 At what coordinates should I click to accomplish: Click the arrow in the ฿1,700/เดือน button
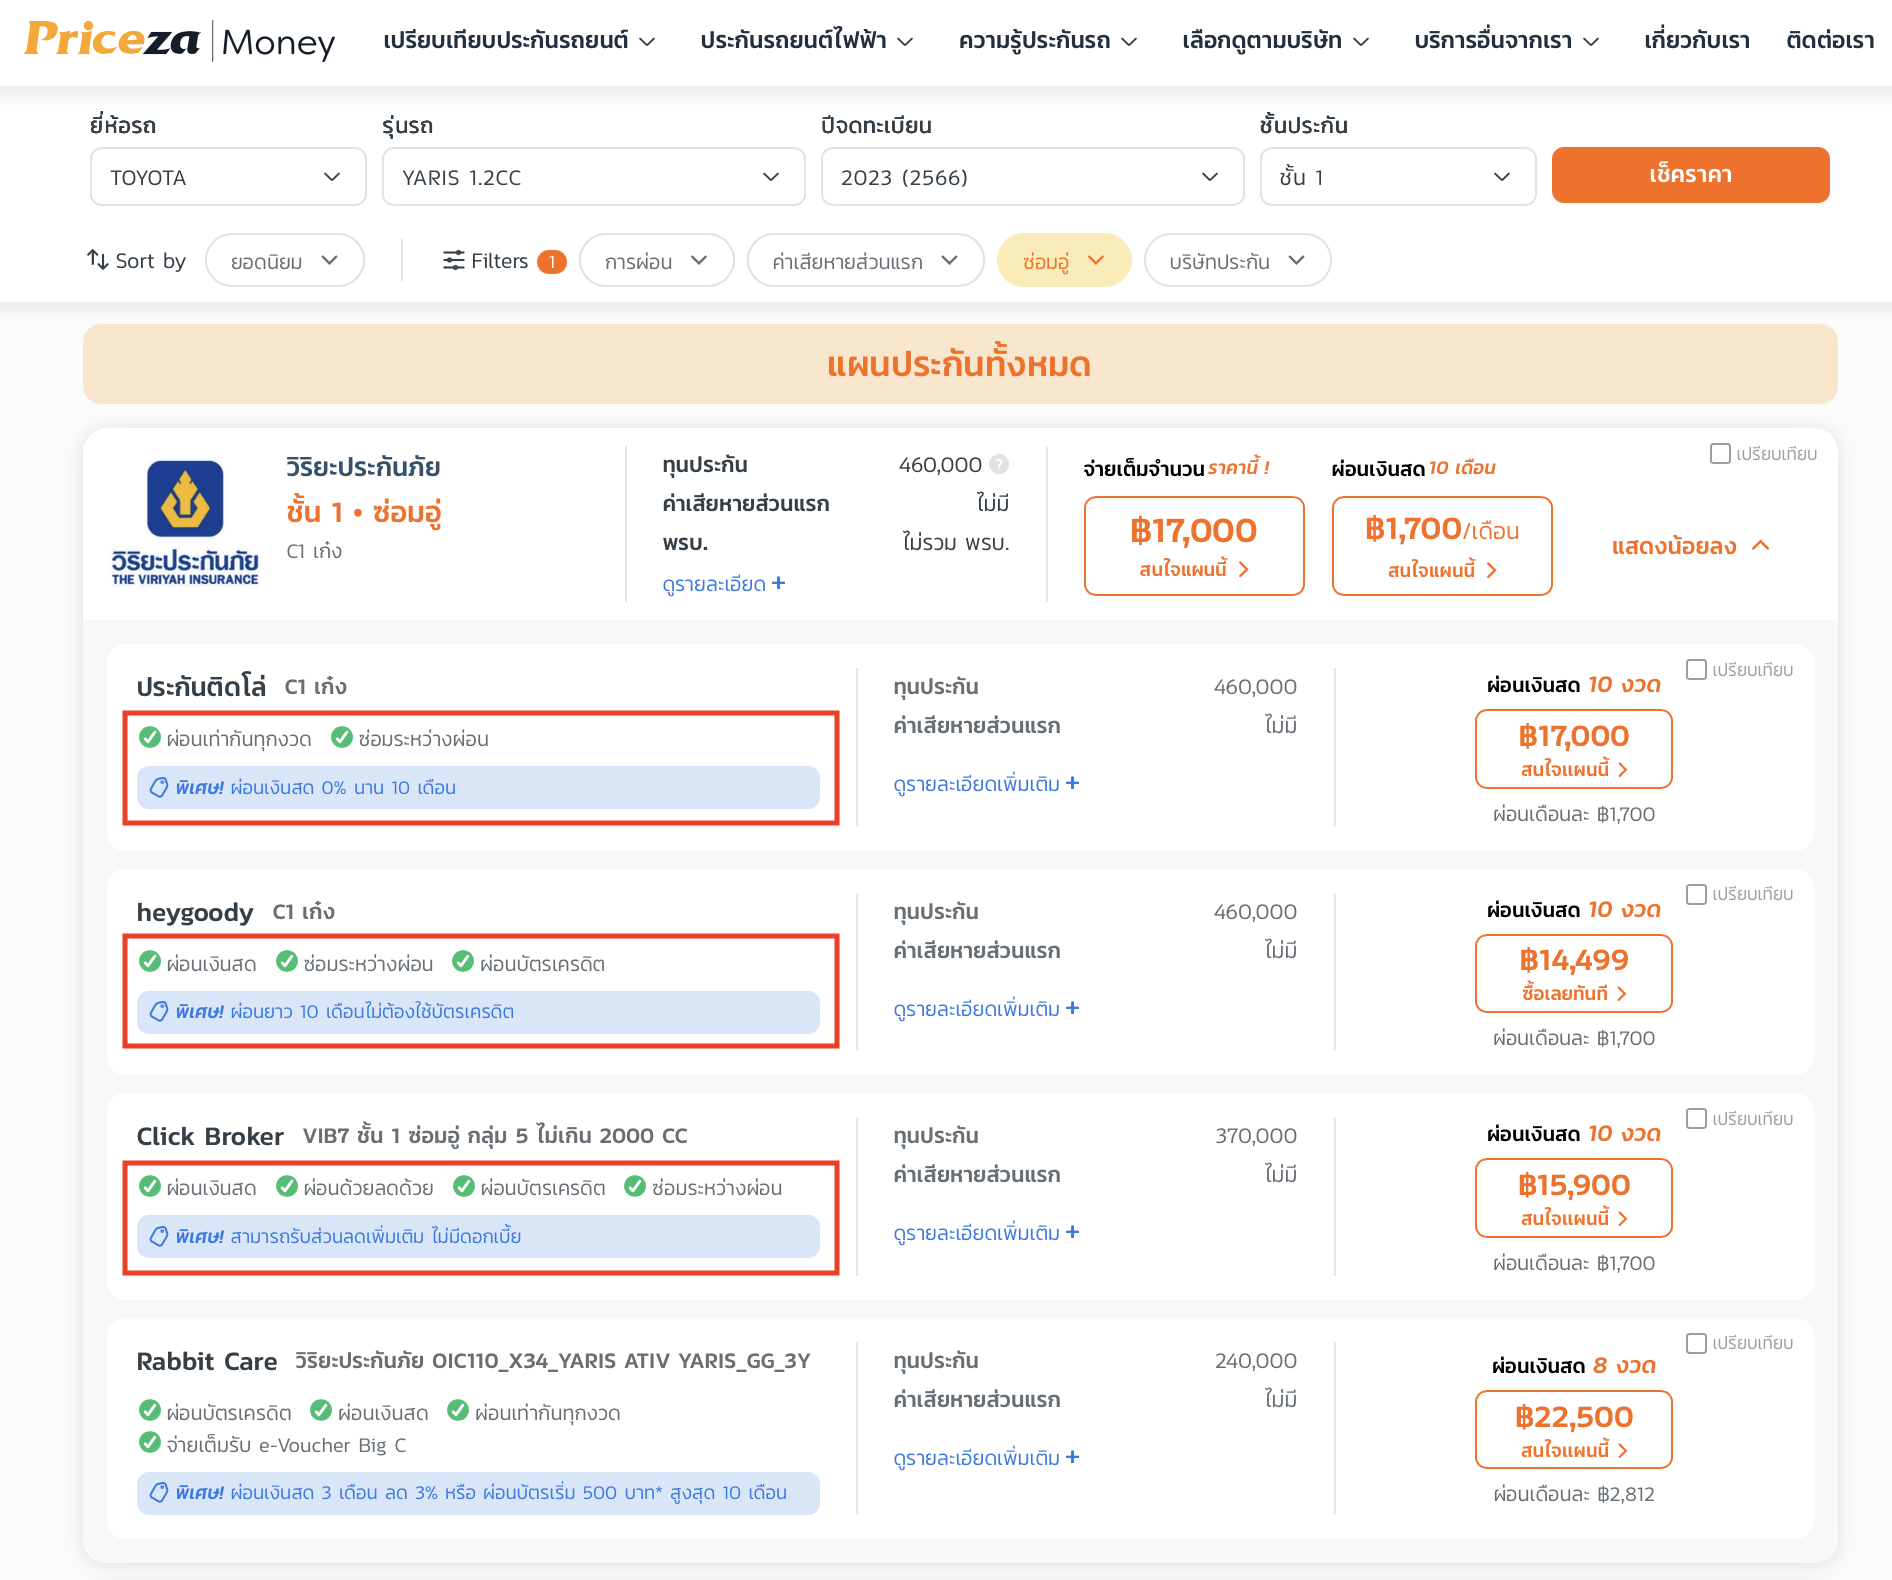1492,570
